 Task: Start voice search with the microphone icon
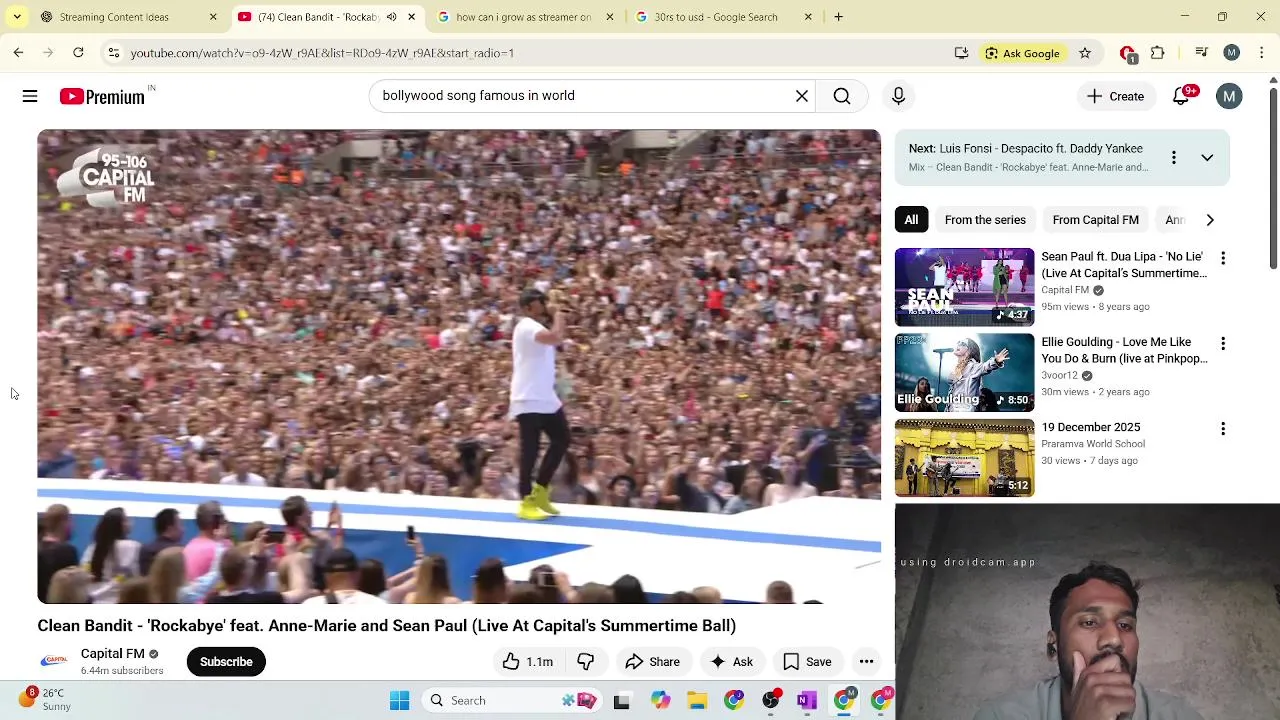coord(898,96)
